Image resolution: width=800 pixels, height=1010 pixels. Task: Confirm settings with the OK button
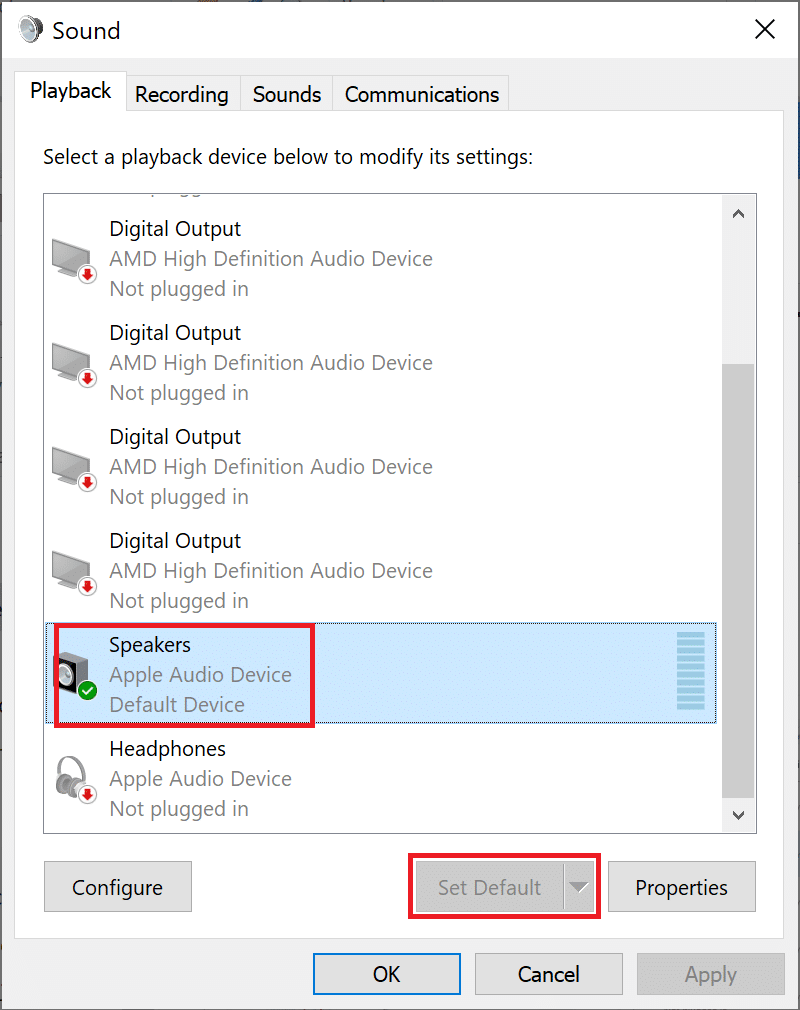pyautogui.click(x=386, y=974)
